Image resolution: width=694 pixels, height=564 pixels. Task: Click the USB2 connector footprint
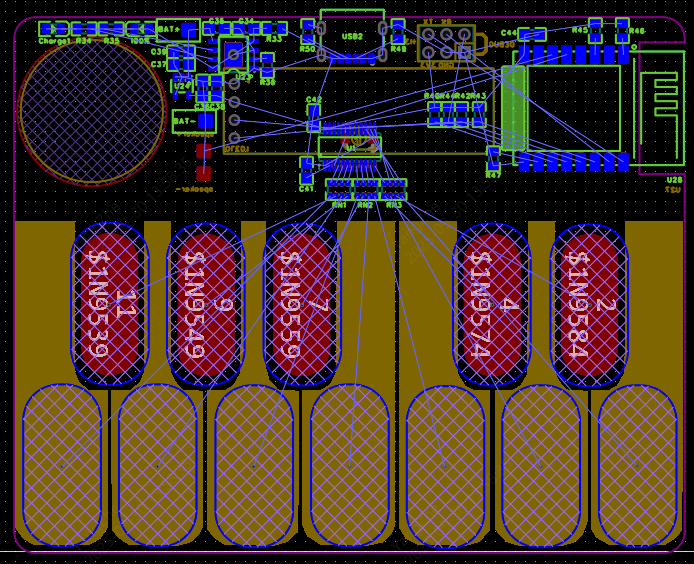pyautogui.click(x=352, y=35)
